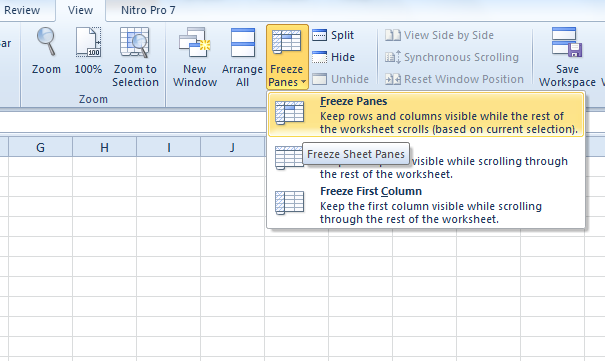Click the Freeze First Column icon
This screenshot has height=361, width=605.
pos(289,202)
